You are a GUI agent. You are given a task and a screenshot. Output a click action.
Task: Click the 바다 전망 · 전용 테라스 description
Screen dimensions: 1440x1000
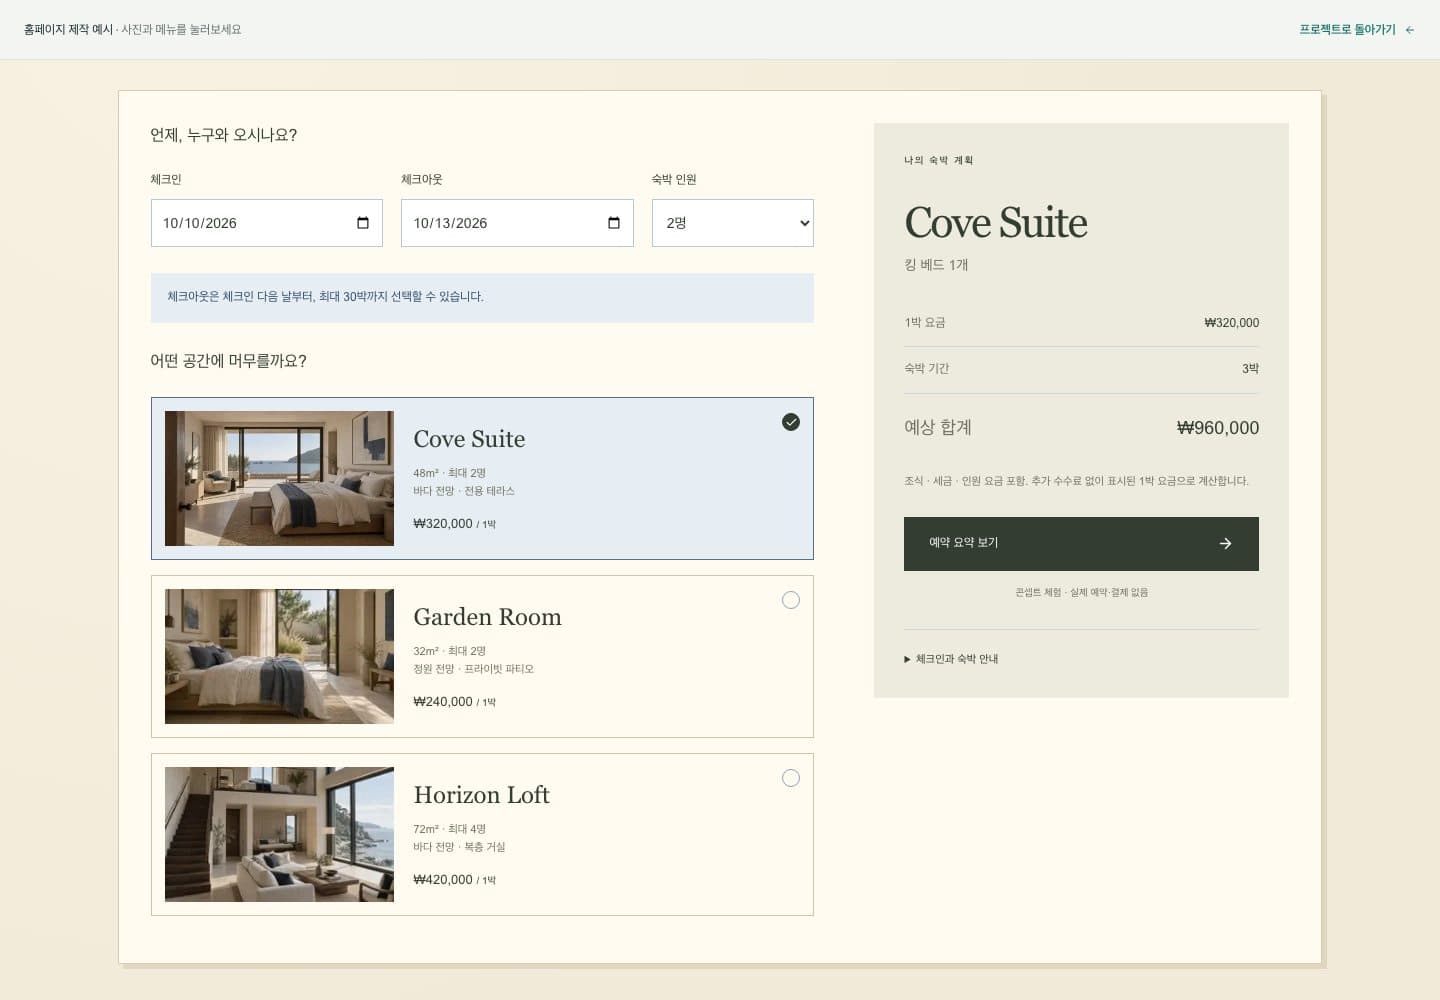(x=464, y=491)
